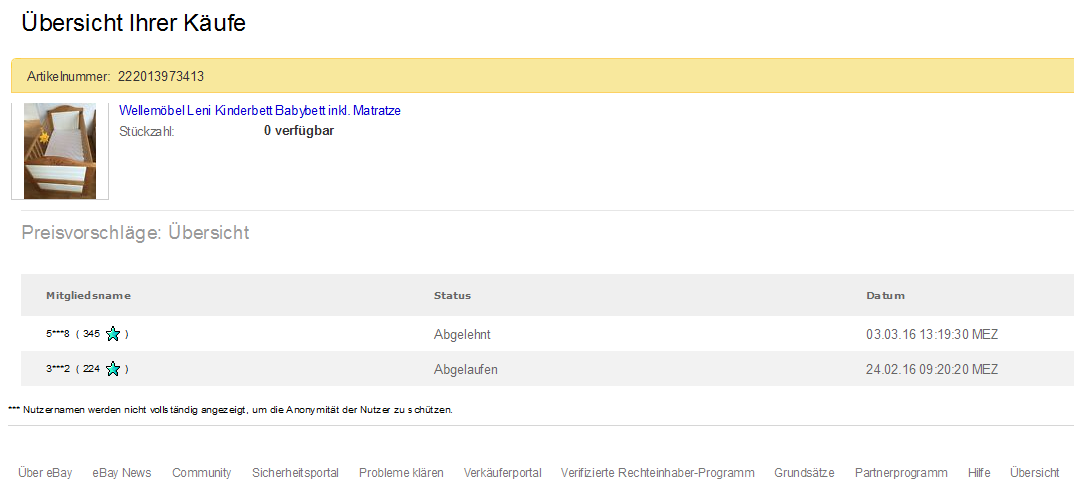Click the Status column header
Viewport: 1074px width, 501px height.
tap(452, 295)
